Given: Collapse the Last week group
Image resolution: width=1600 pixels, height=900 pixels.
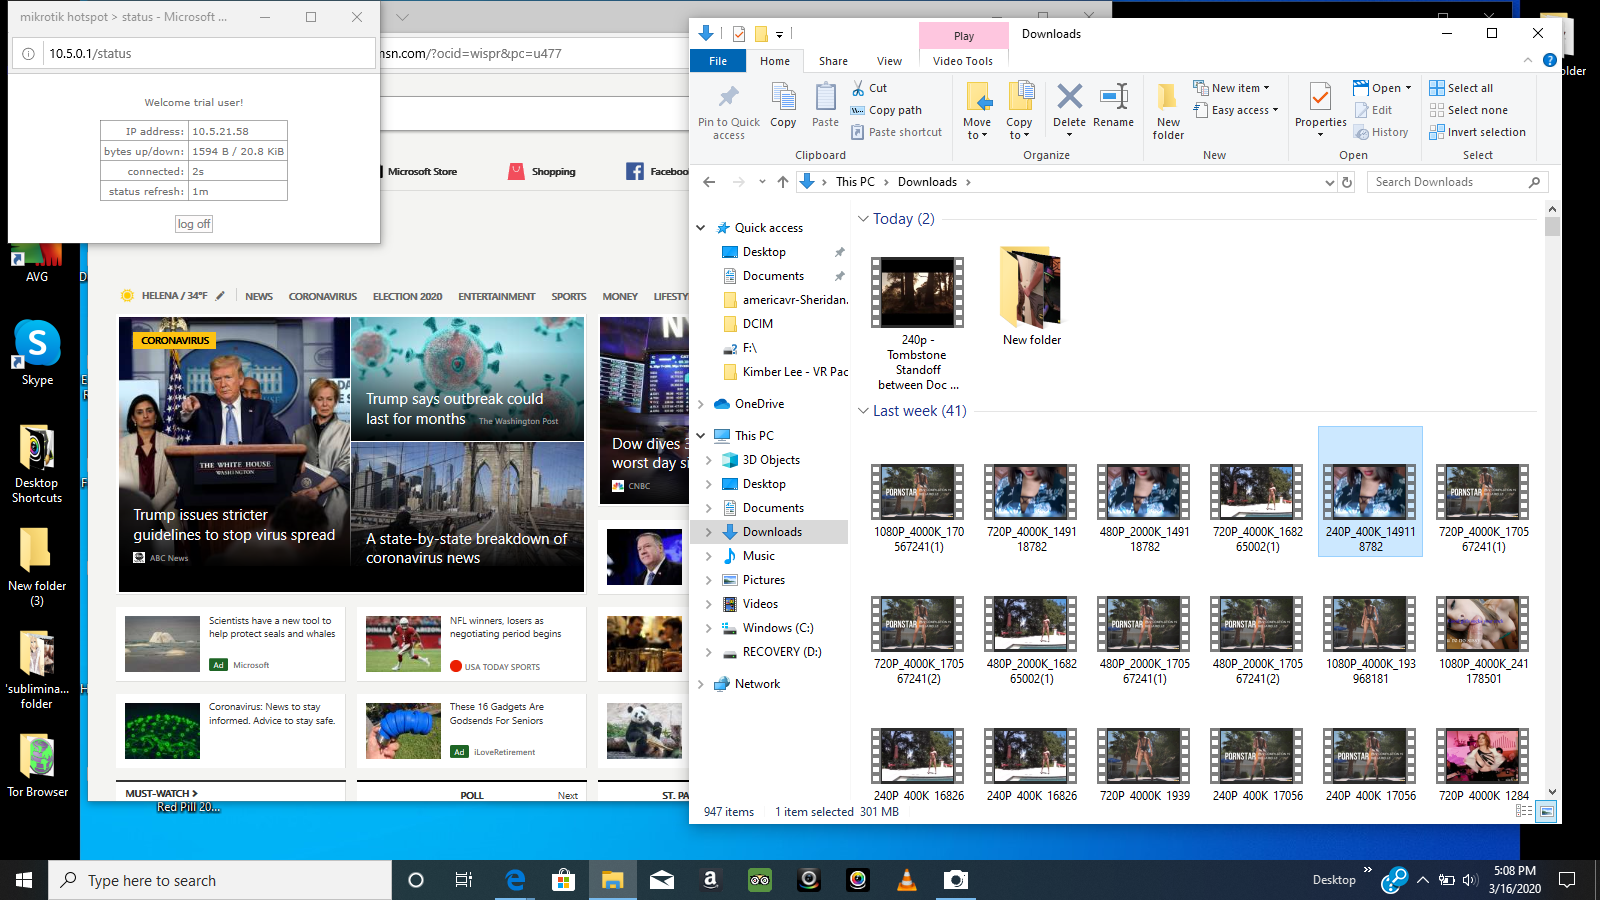Looking at the screenshot, I should [863, 411].
